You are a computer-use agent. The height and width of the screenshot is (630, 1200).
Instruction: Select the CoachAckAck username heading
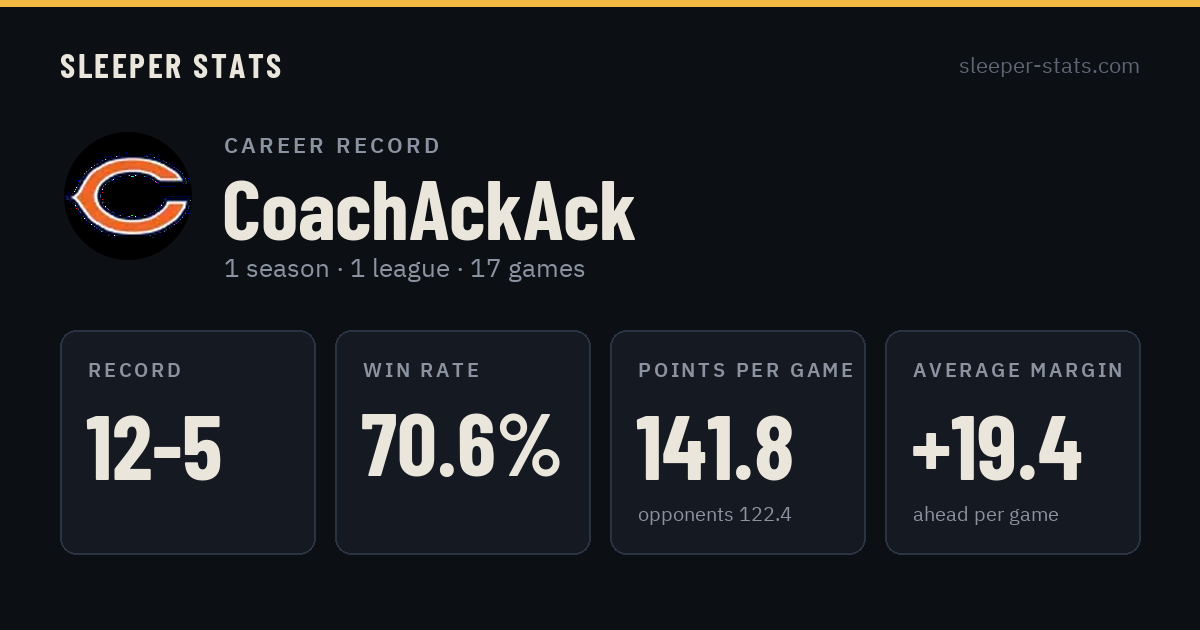pos(429,211)
